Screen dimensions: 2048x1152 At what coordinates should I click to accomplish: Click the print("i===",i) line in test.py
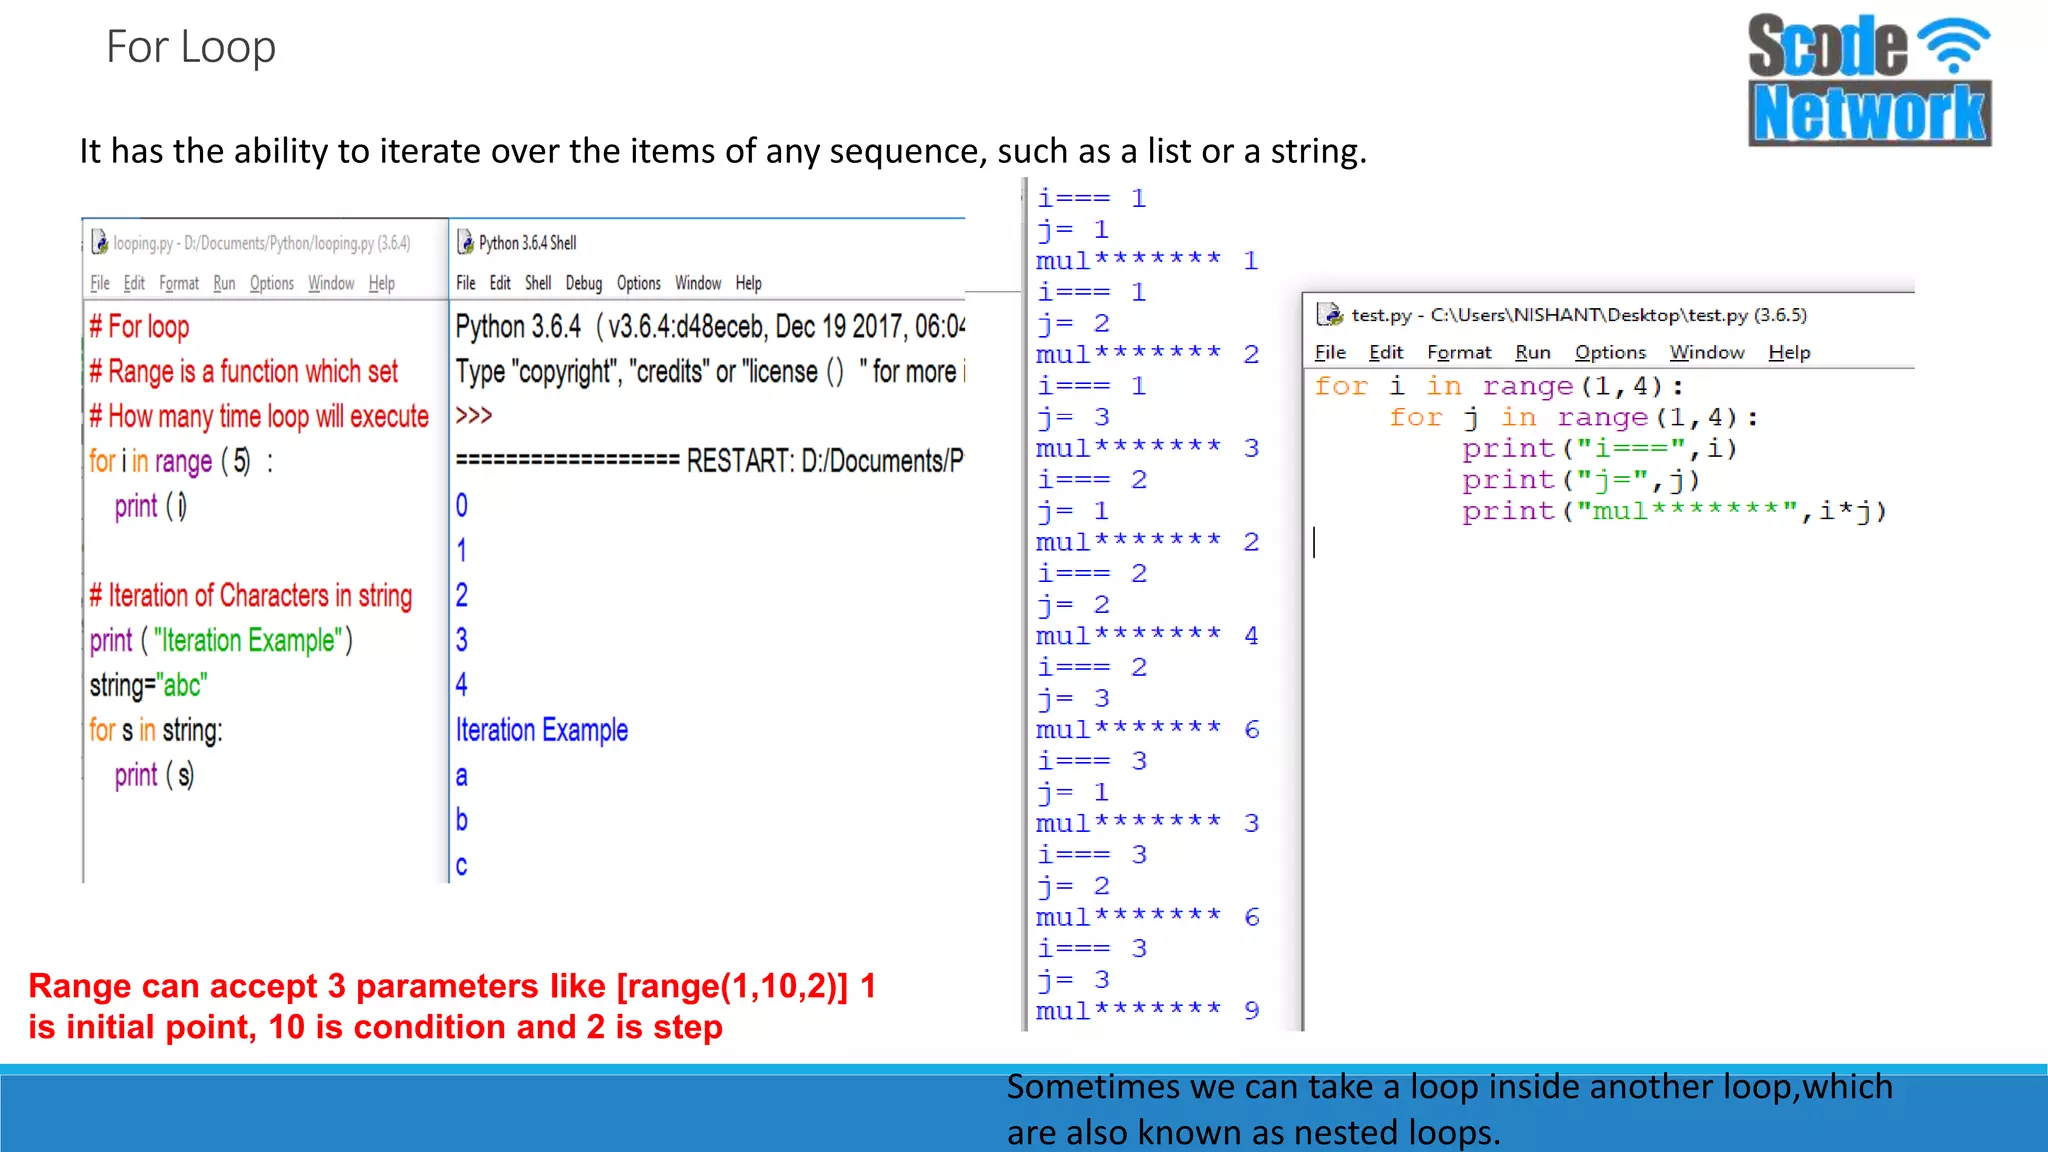(x=1600, y=449)
